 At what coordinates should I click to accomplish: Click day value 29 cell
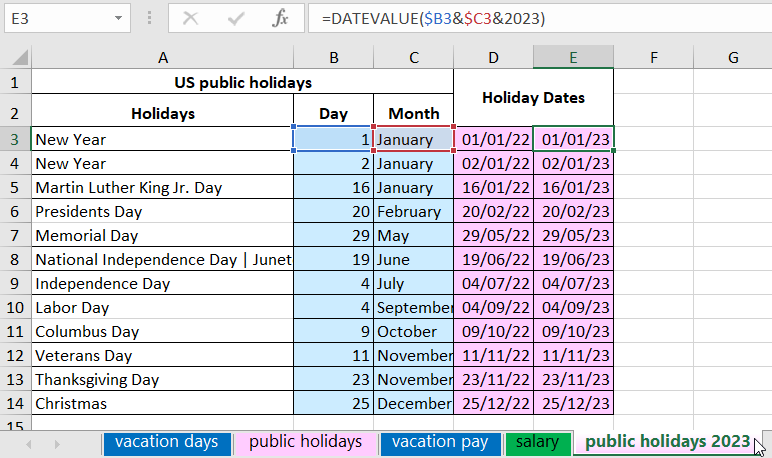(x=333, y=235)
